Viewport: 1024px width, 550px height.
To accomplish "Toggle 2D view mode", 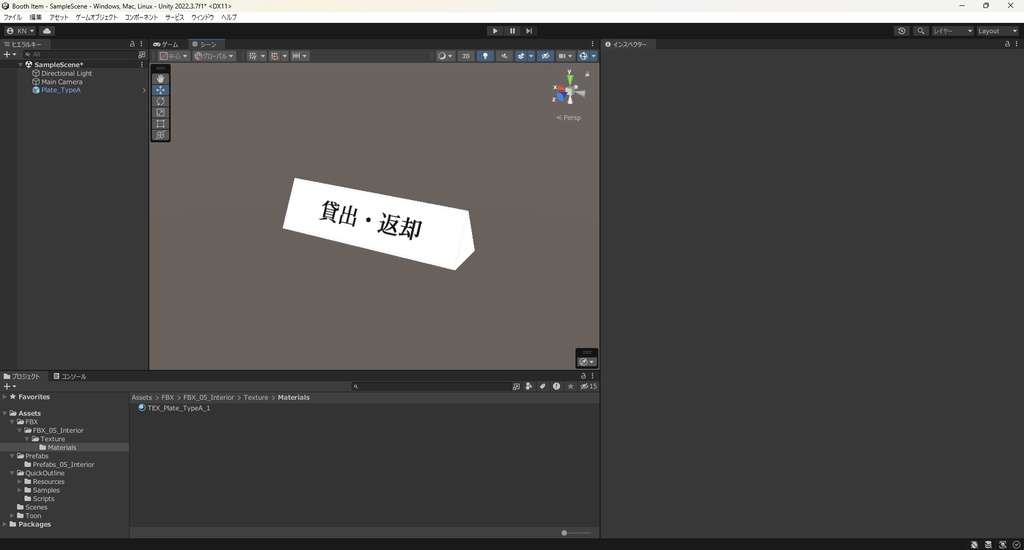I will [466, 56].
